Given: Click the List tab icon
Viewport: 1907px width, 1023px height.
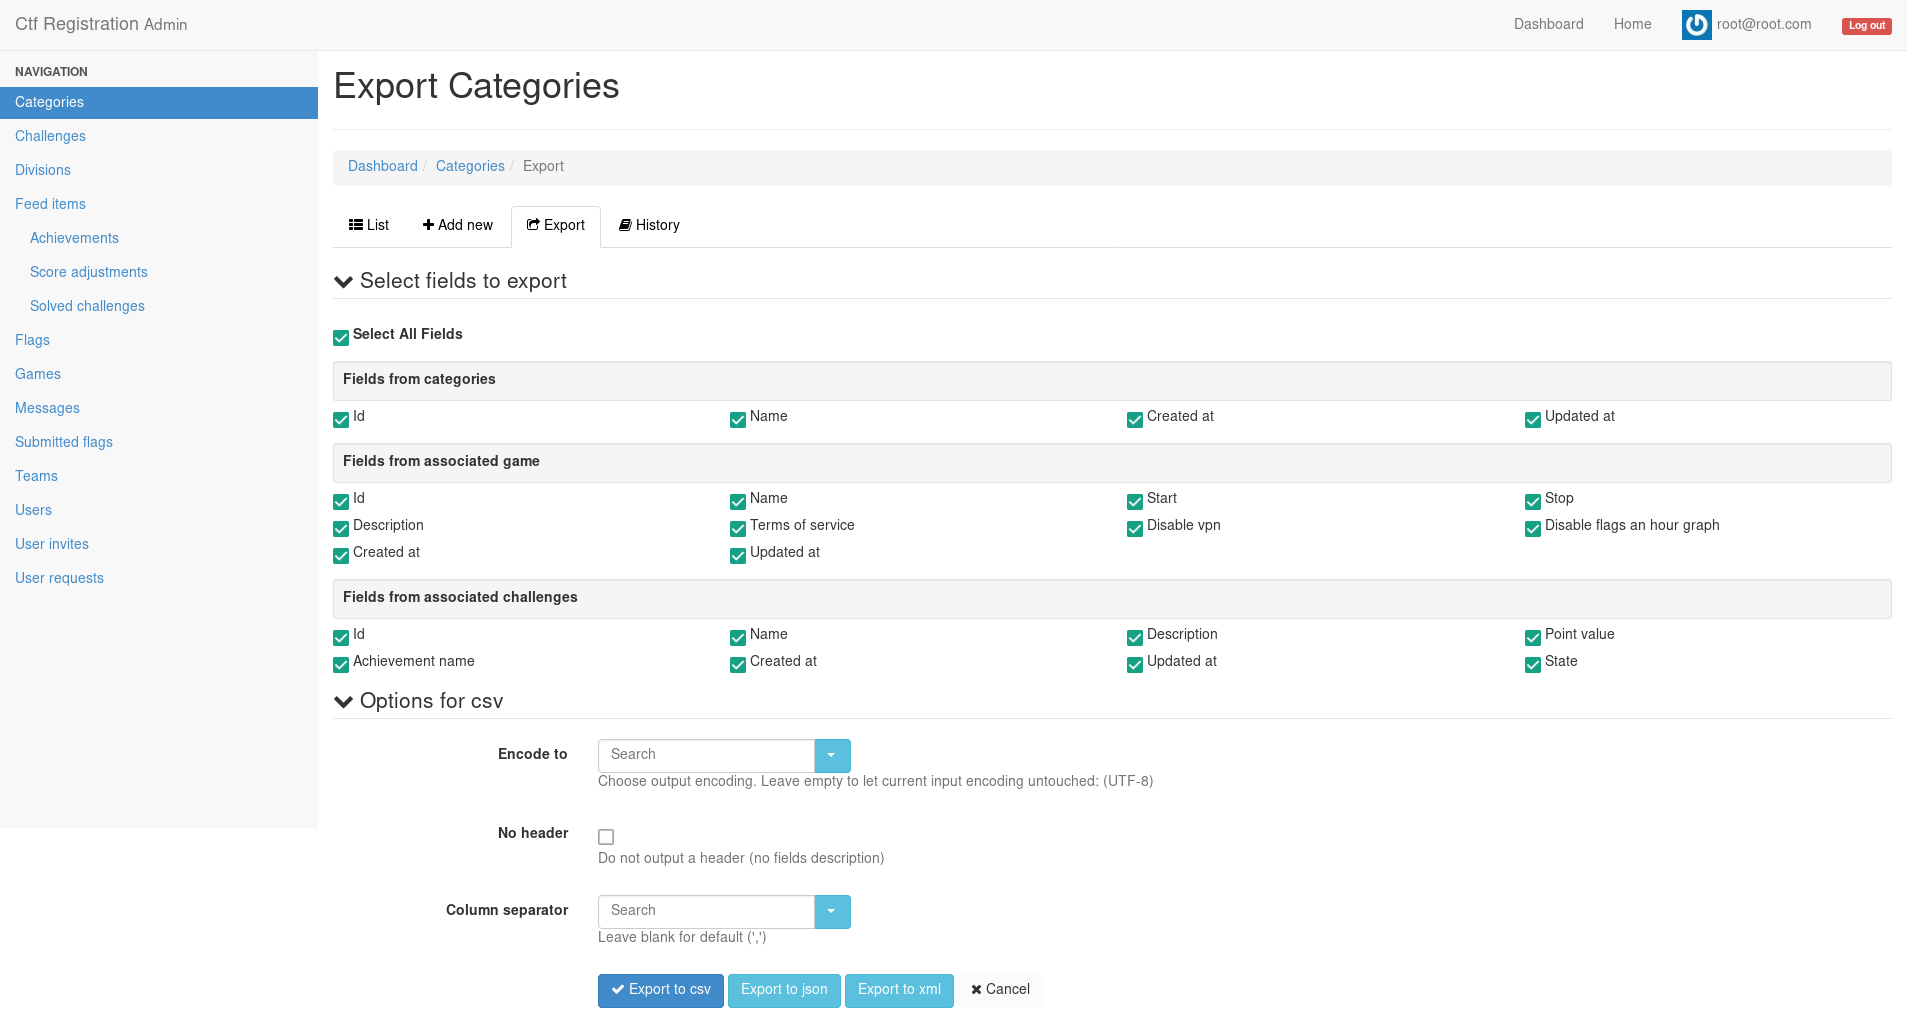Looking at the screenshot, I should tap(355, 224).
